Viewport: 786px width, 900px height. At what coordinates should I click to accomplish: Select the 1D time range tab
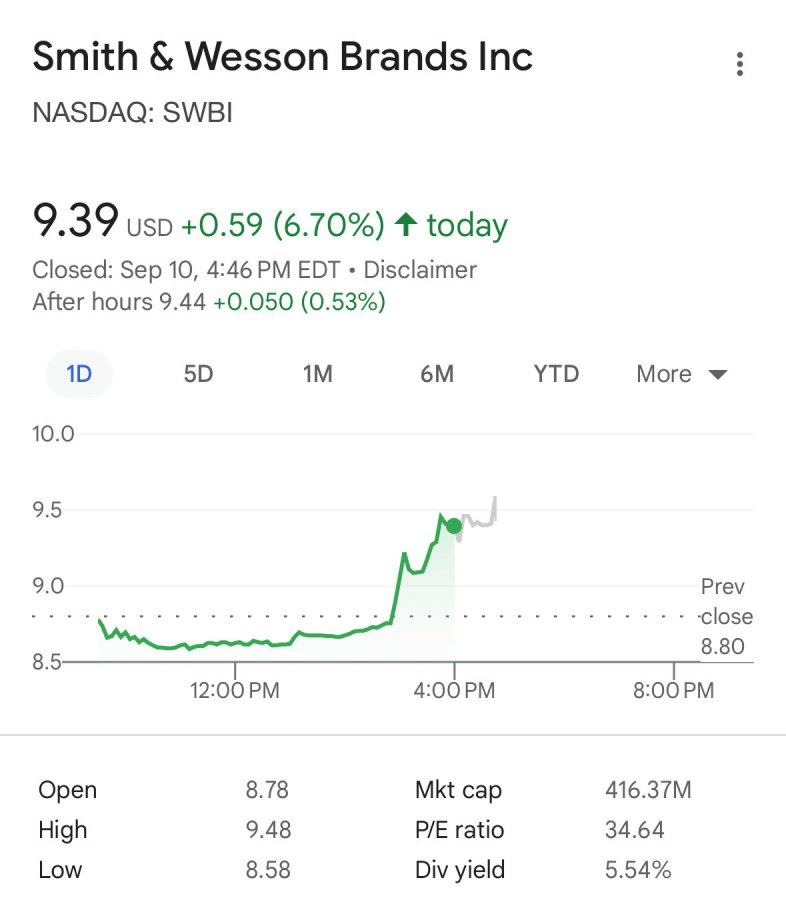(79, 374)
